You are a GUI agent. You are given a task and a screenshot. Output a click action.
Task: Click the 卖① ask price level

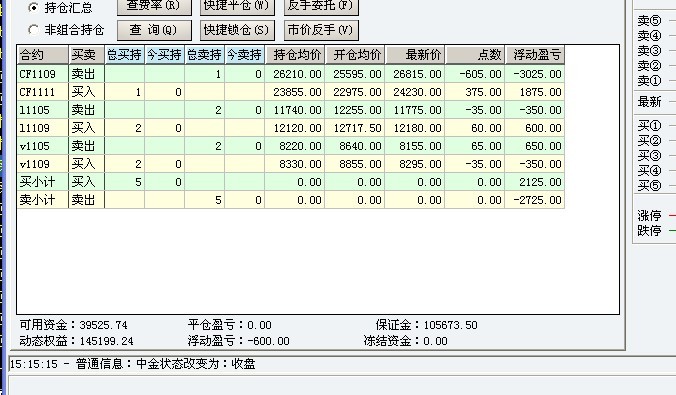pos(649,81)
